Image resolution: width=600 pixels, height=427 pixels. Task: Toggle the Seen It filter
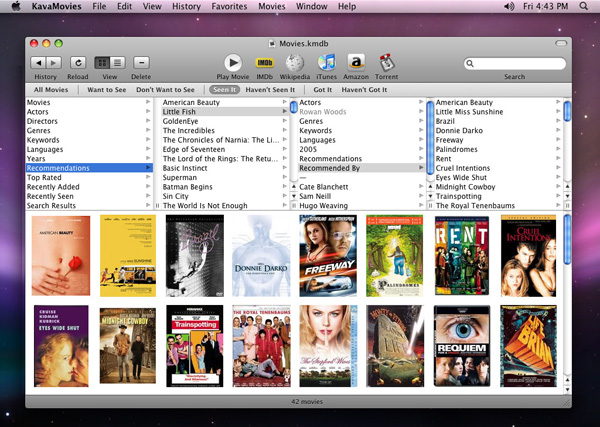coord(225,90)
